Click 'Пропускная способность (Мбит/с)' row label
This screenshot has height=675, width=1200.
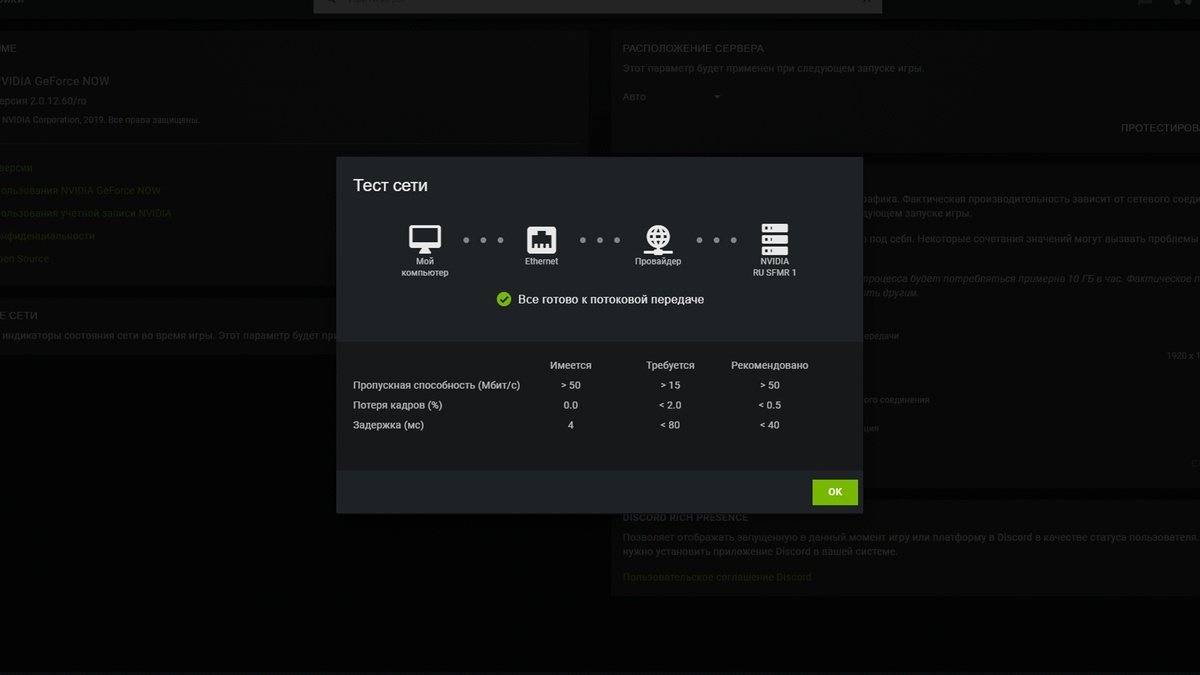436,385
